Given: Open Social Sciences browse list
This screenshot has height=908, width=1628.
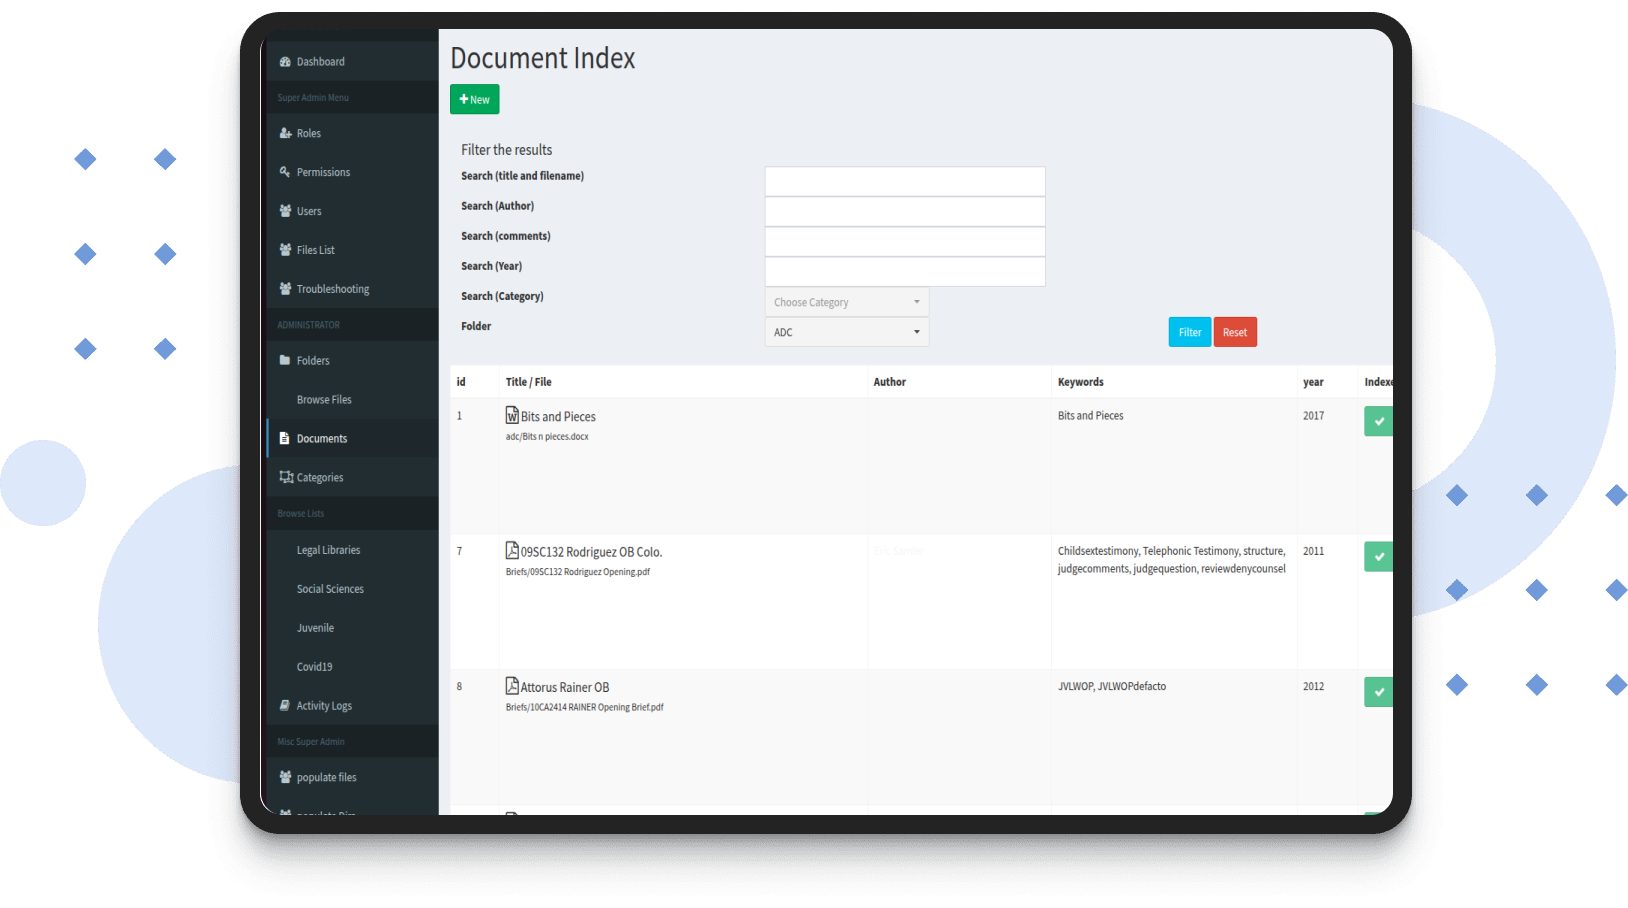Looking at the screenshot, I should [x=352, y=589].
